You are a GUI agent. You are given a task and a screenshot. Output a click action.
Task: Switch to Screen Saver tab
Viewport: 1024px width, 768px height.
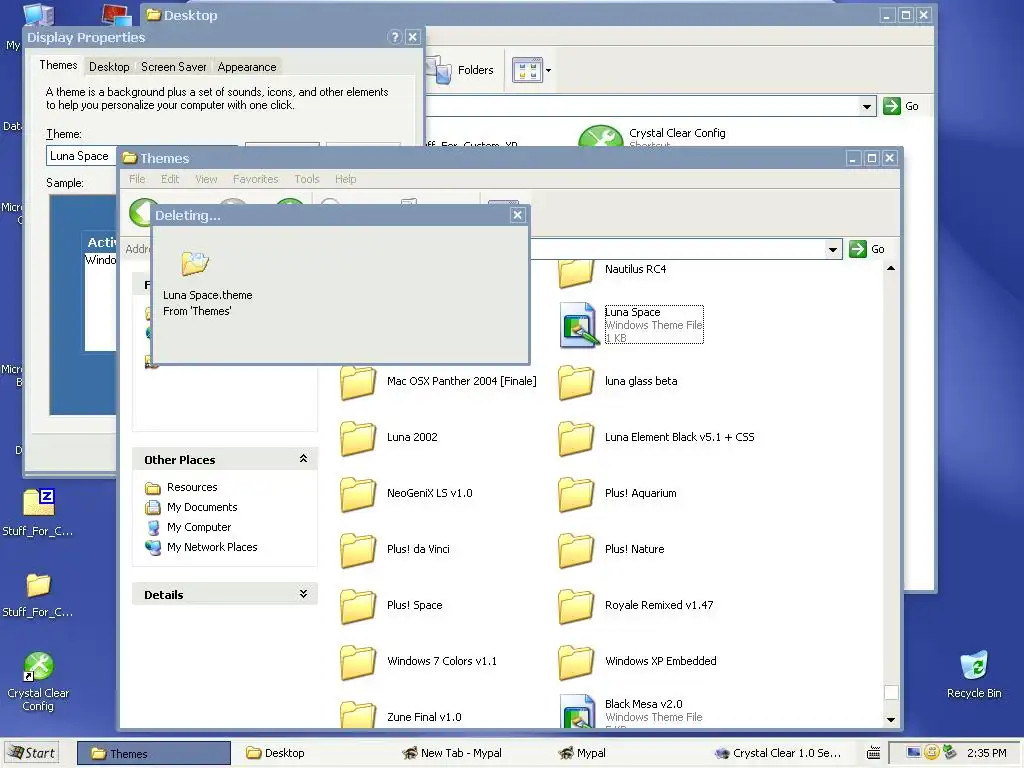[174, 67]
